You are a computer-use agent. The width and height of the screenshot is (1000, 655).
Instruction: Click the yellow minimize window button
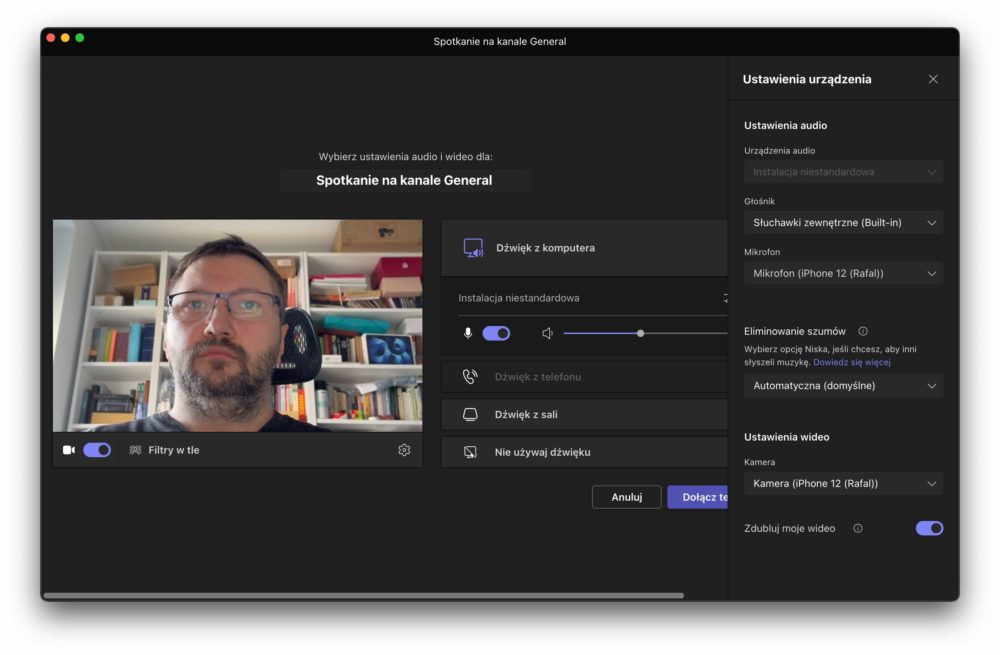pos(65,38)
